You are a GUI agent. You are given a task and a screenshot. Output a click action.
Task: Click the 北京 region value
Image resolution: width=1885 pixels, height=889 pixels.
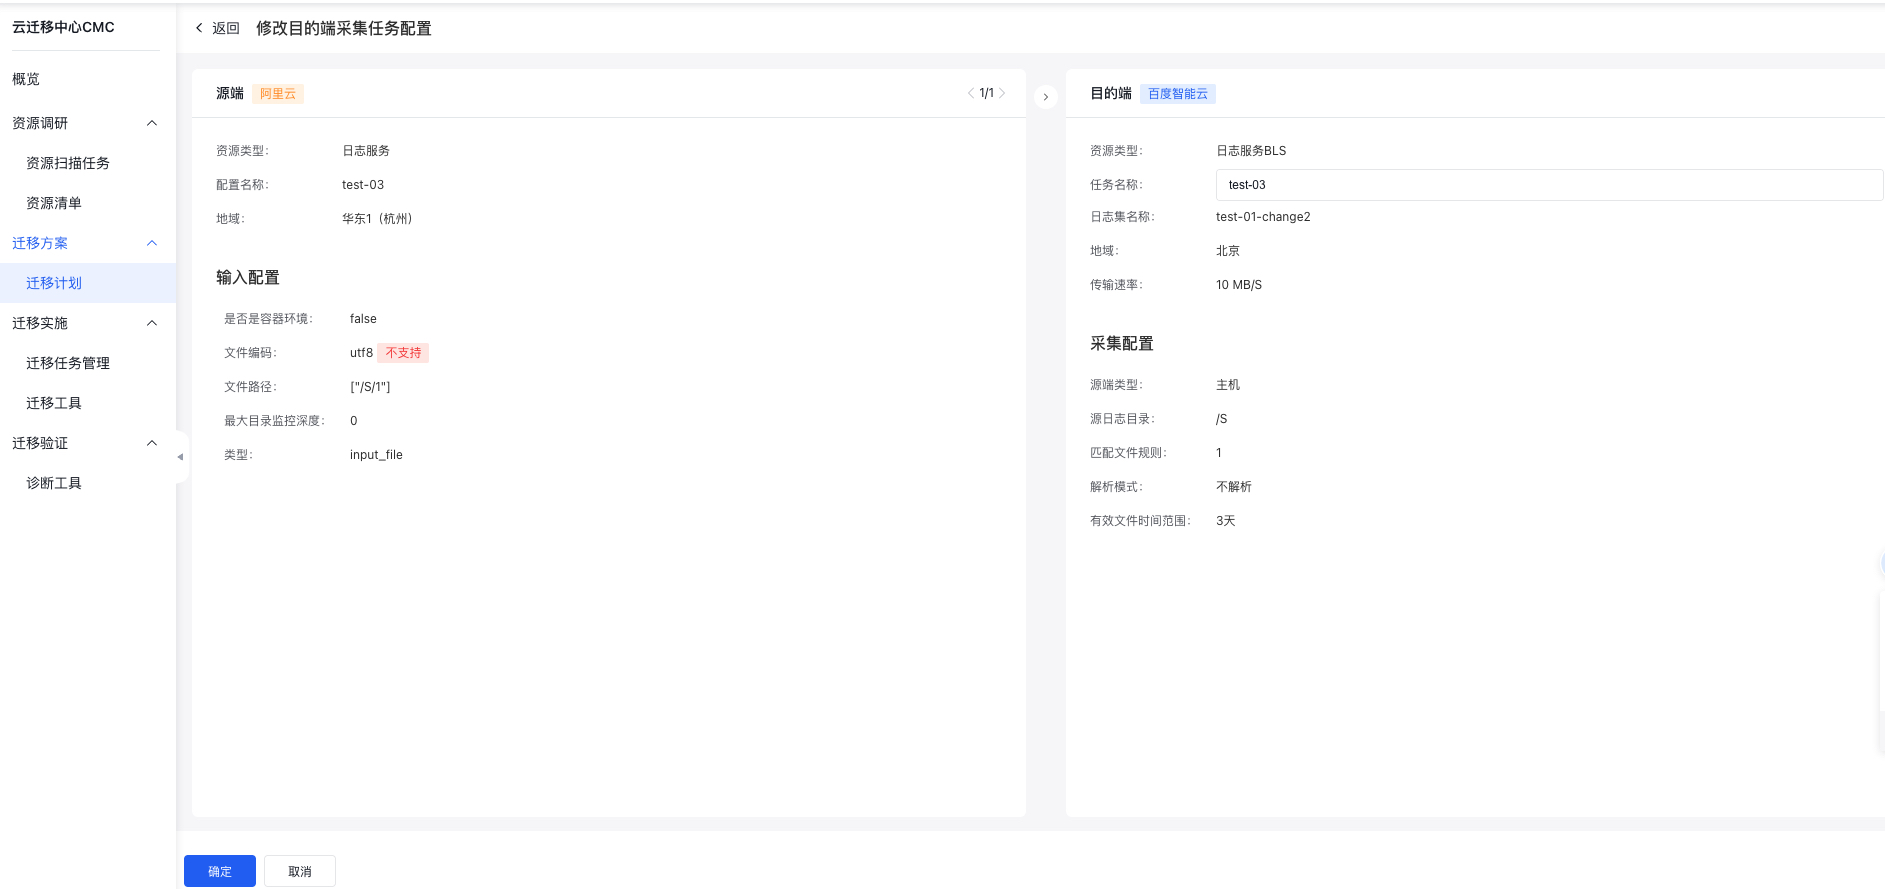pos(1228,251)
